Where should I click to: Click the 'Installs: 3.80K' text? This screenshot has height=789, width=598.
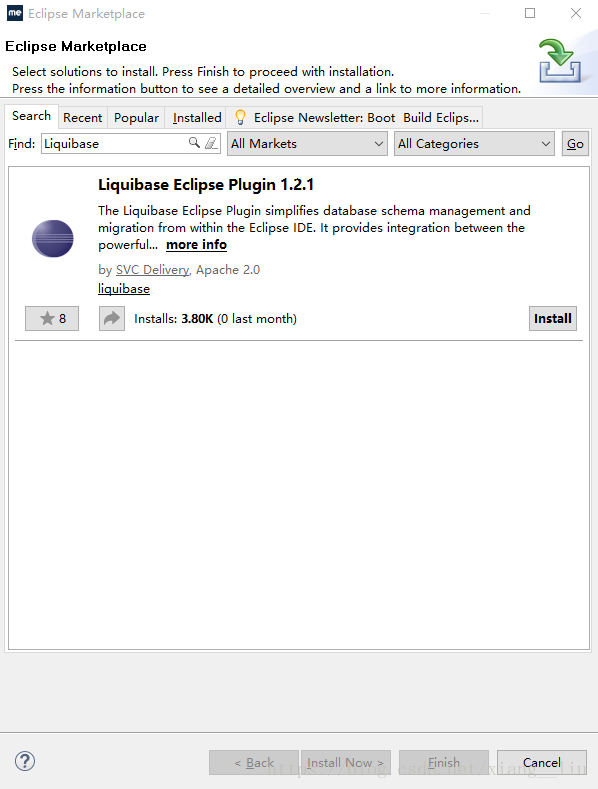click(174, 319)
